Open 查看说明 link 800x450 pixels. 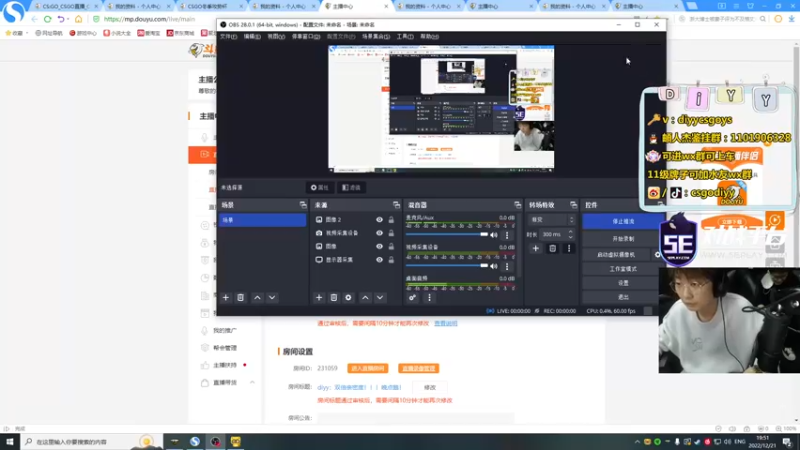point(445,323)
